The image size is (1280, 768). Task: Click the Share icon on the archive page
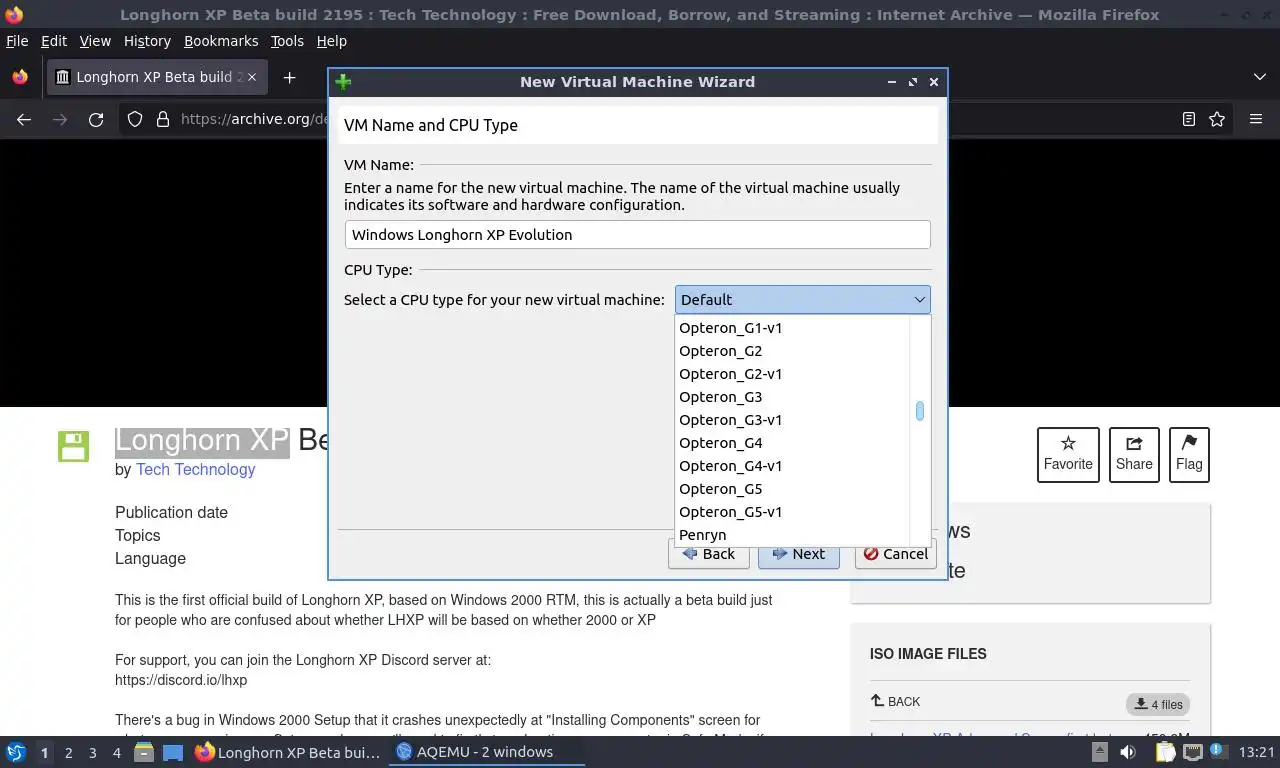coord(1134,454)
